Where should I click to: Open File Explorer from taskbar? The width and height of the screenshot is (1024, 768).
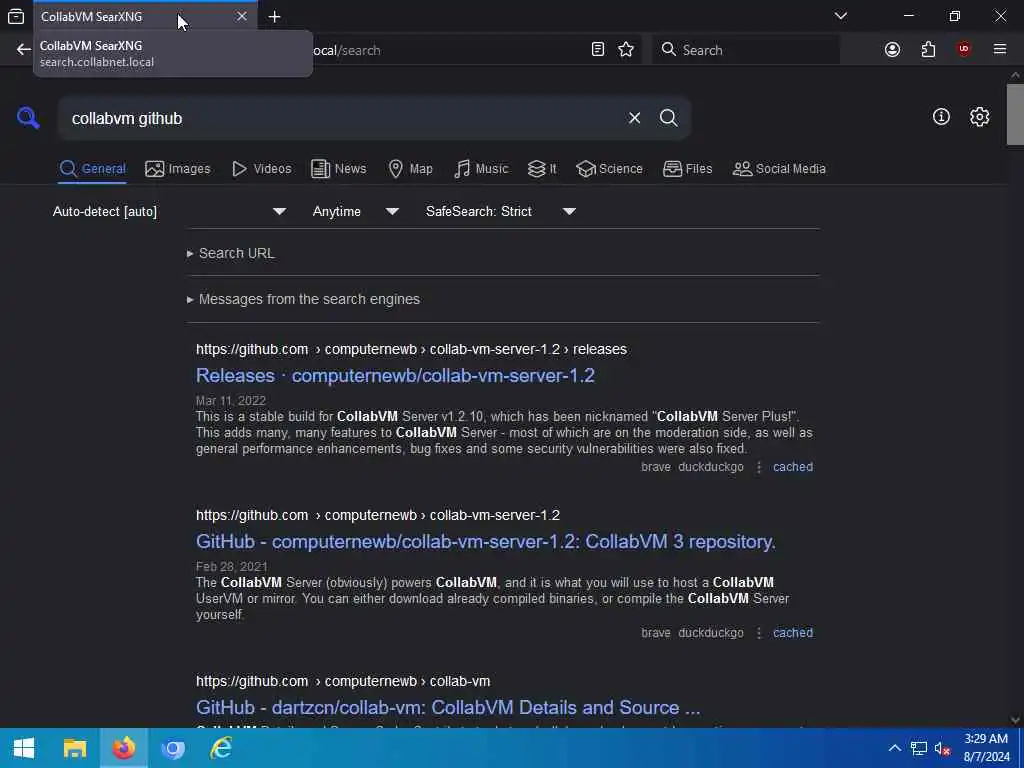pos(74,748)
